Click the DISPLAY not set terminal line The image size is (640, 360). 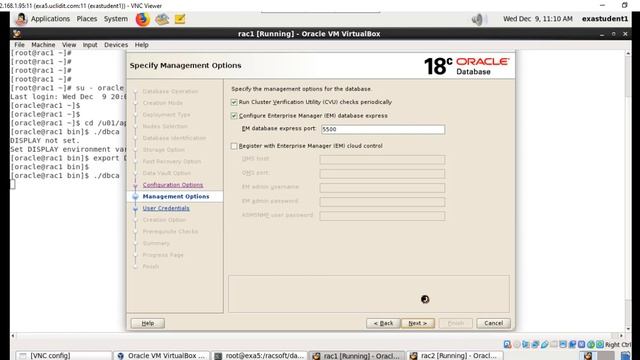45,141
